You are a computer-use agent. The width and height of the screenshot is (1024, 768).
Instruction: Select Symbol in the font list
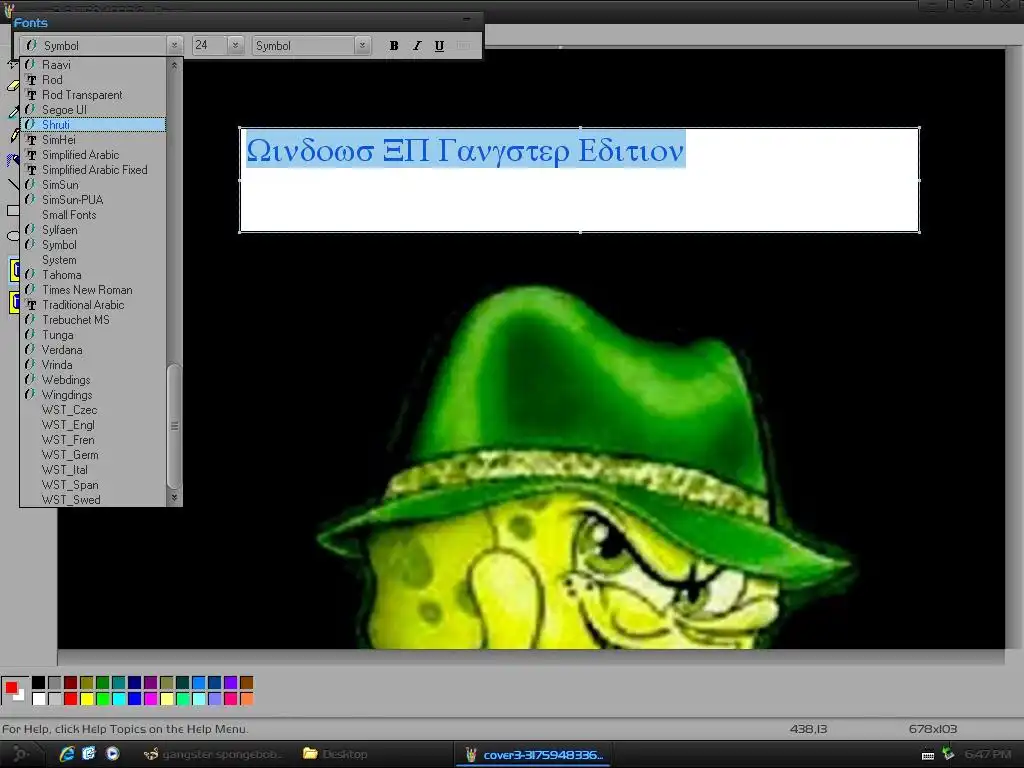(x=93, y=245)
